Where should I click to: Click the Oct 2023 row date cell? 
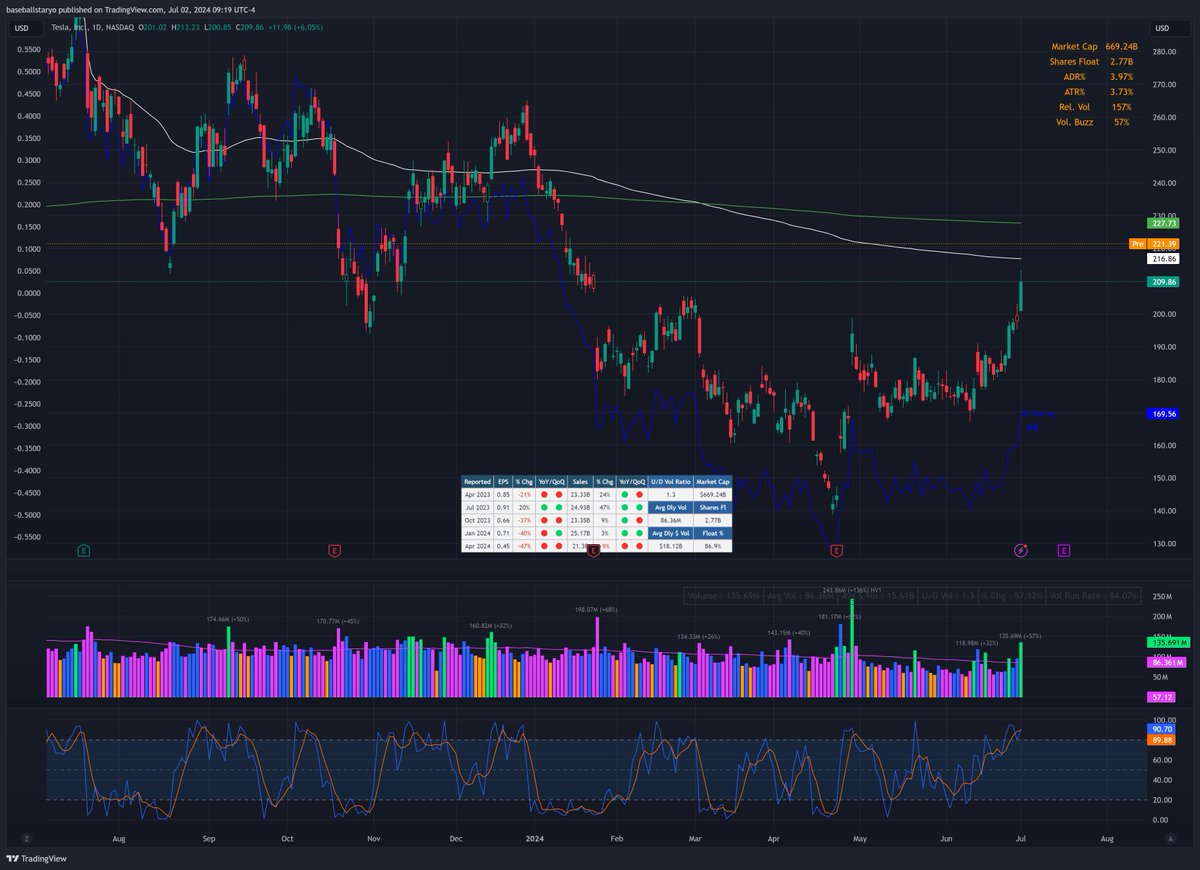coord(477,520)
